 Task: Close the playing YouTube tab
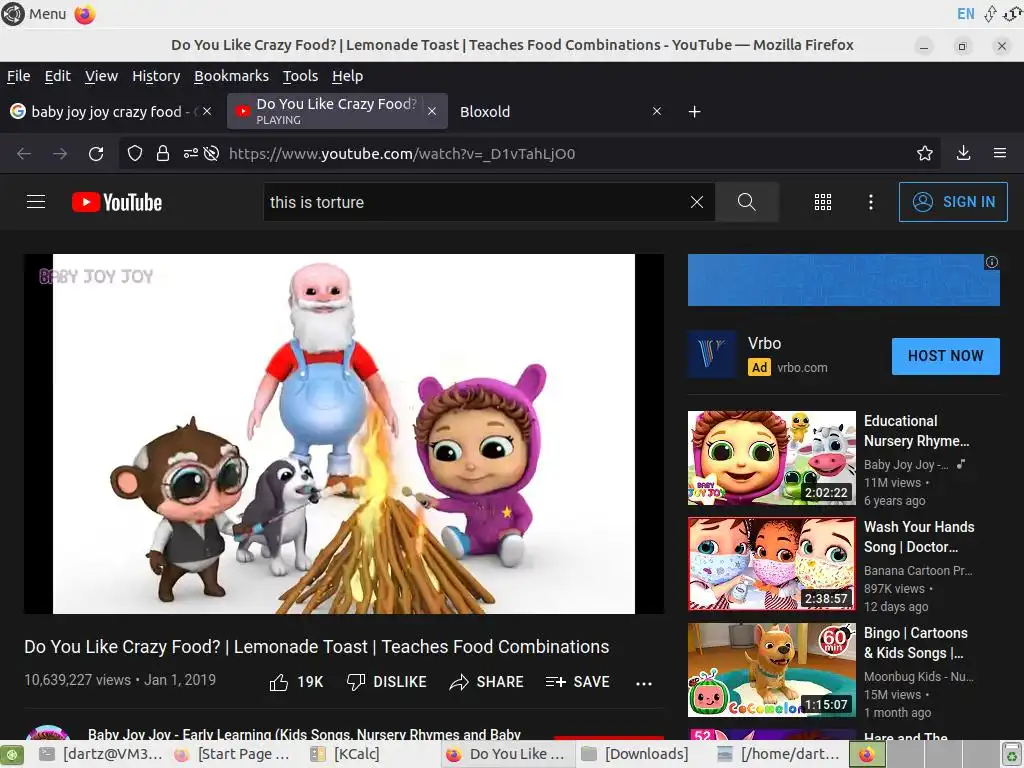(x=432, y=112)
